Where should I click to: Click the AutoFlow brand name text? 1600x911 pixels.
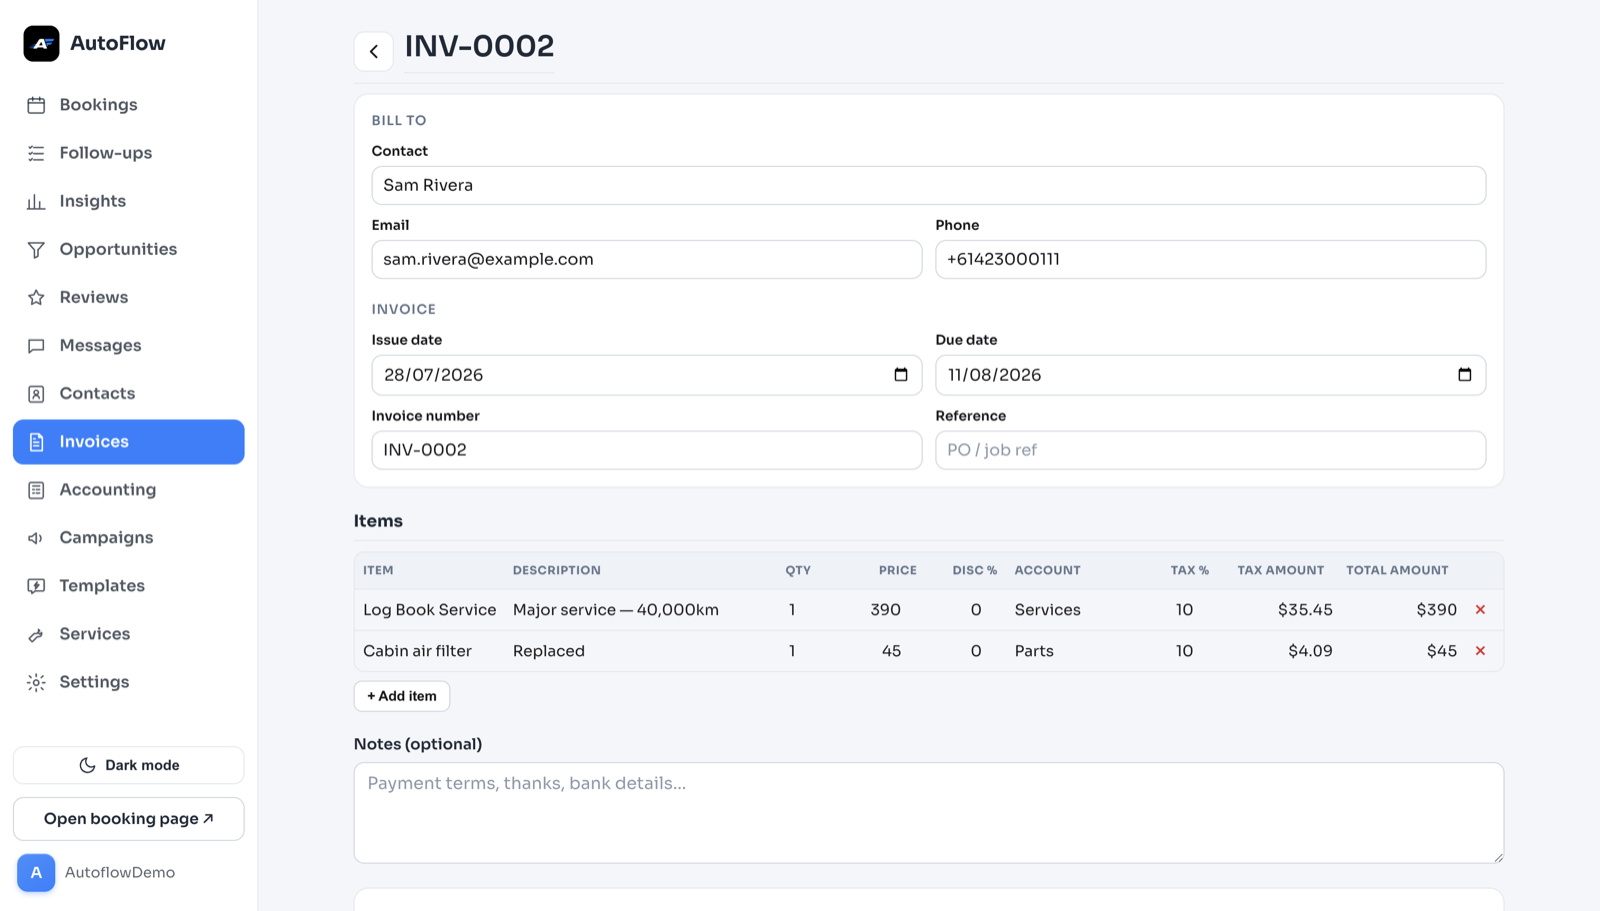pos(118,44)
